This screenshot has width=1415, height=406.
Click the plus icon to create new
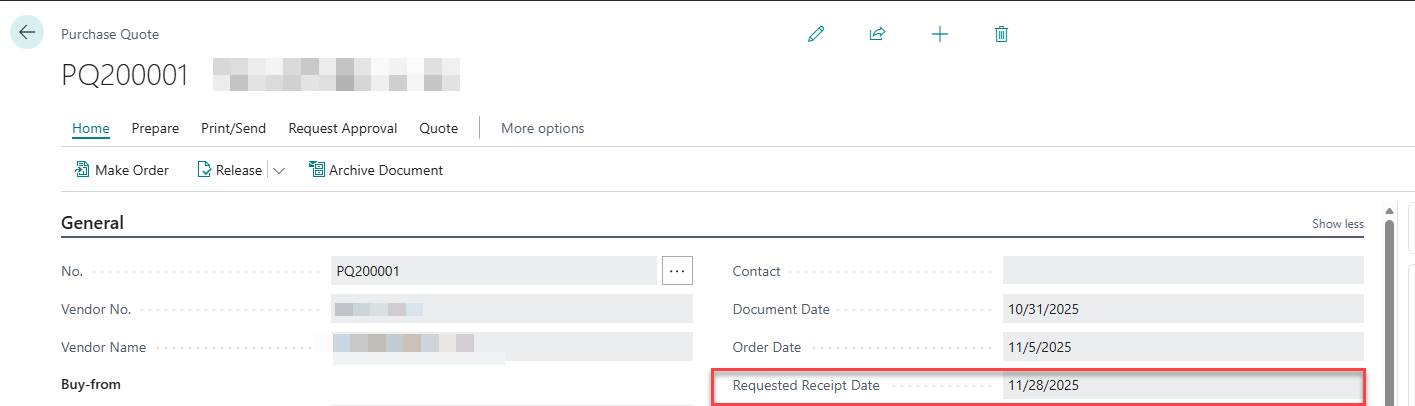[x=939, y=34]
